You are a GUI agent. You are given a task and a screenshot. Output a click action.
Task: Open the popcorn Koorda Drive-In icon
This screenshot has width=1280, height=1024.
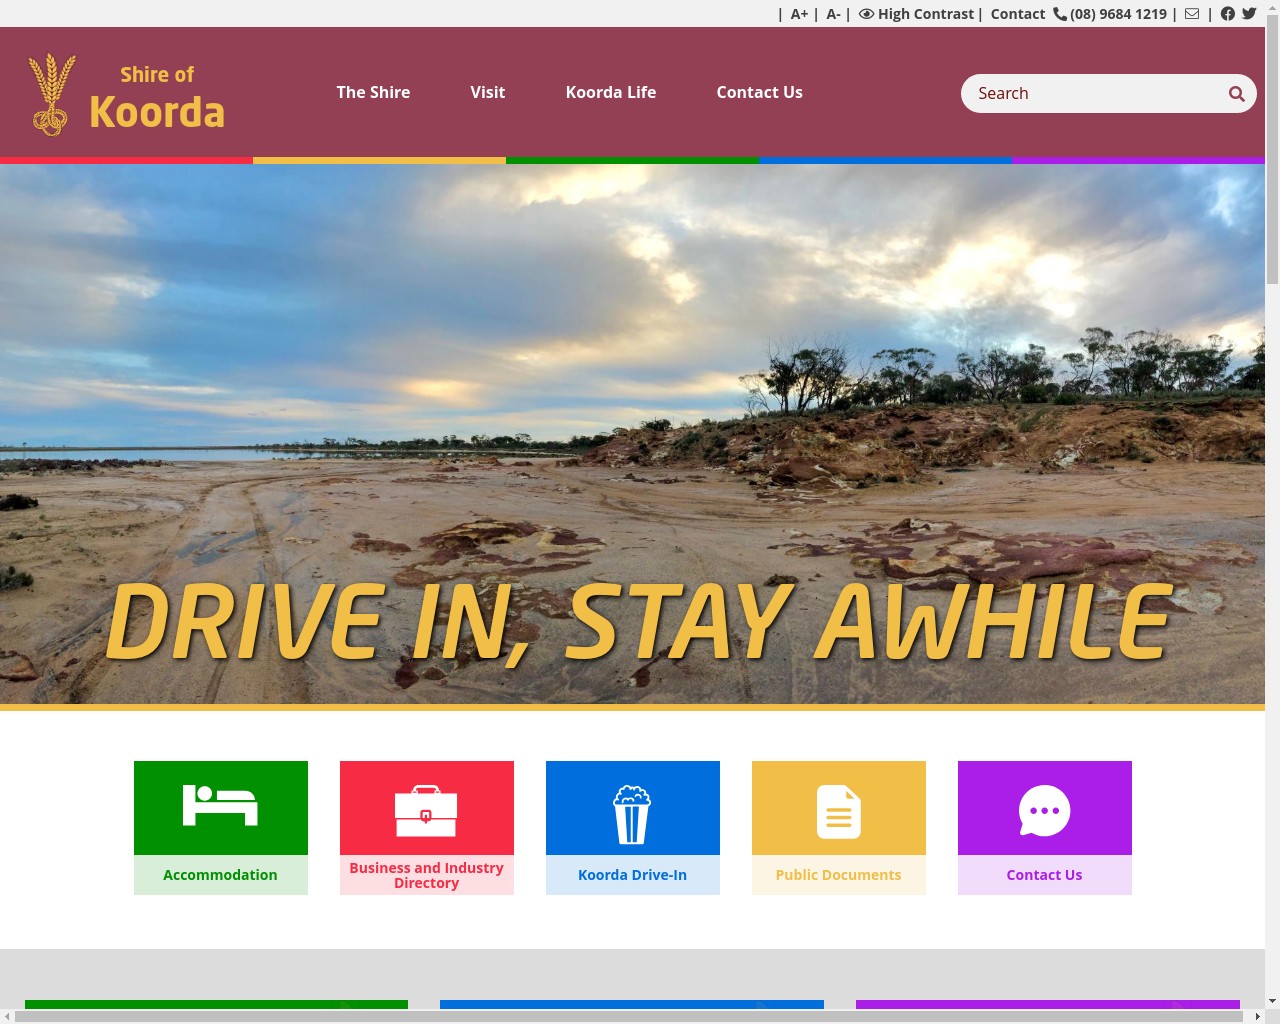point(632,809)
